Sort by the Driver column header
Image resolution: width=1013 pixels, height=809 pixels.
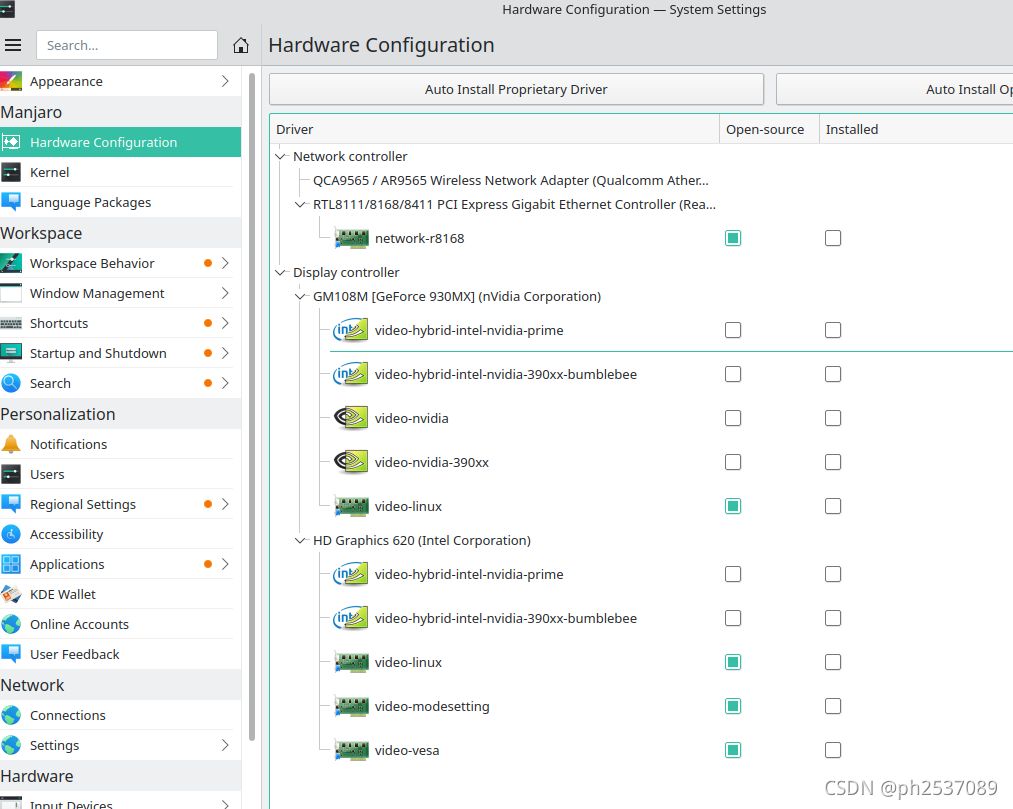495,129
